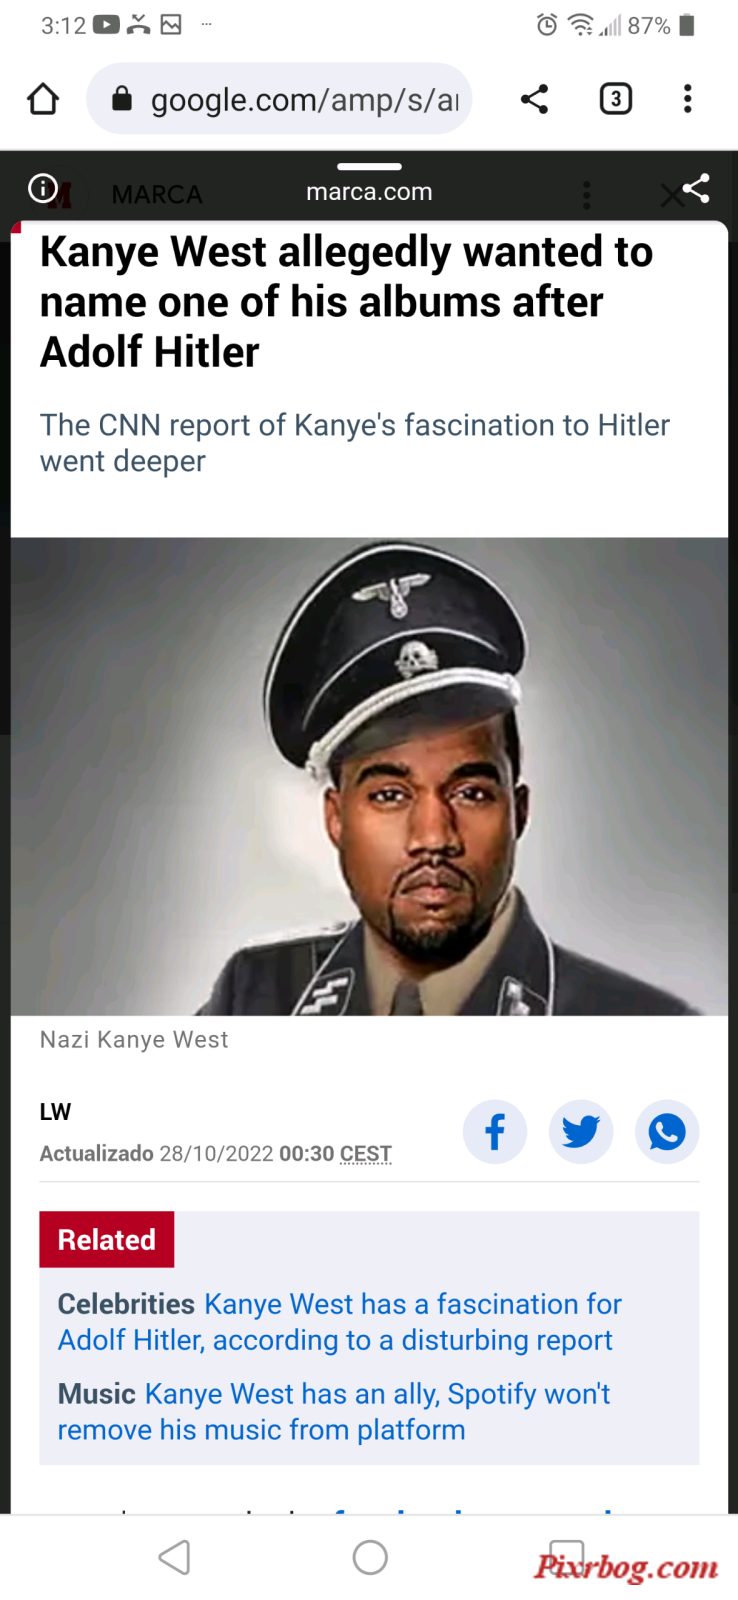Open the browser share icon
This screenshot has width=738, height=1600.
(535, 99)
